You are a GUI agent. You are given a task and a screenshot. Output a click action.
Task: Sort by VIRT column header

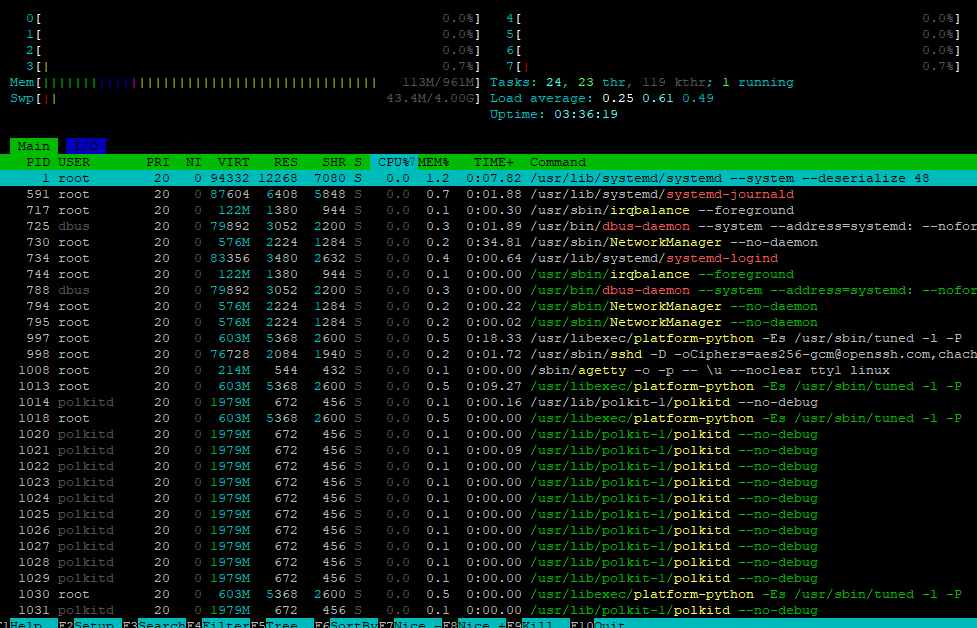[x=234, y=162]
